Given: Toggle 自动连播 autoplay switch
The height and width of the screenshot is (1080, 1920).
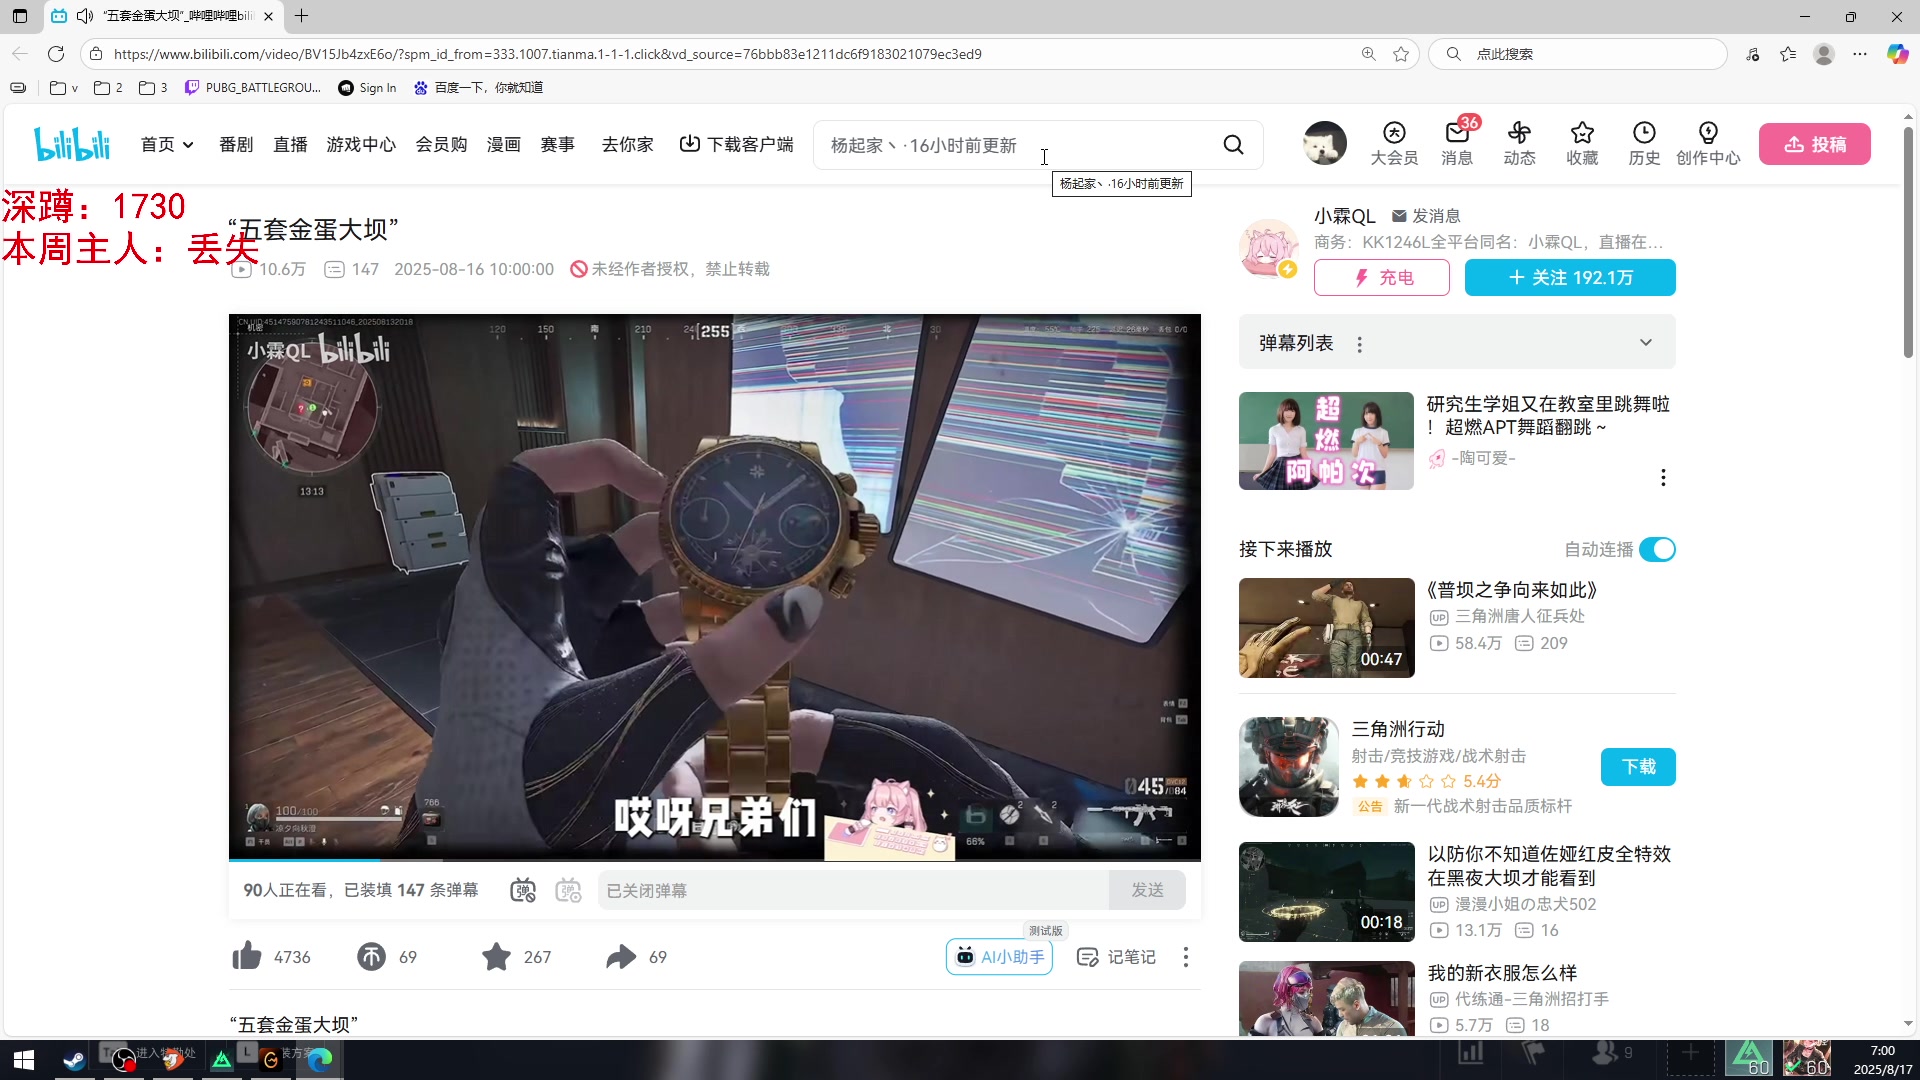Looking at the screenshot, I should pos(1657,549).
